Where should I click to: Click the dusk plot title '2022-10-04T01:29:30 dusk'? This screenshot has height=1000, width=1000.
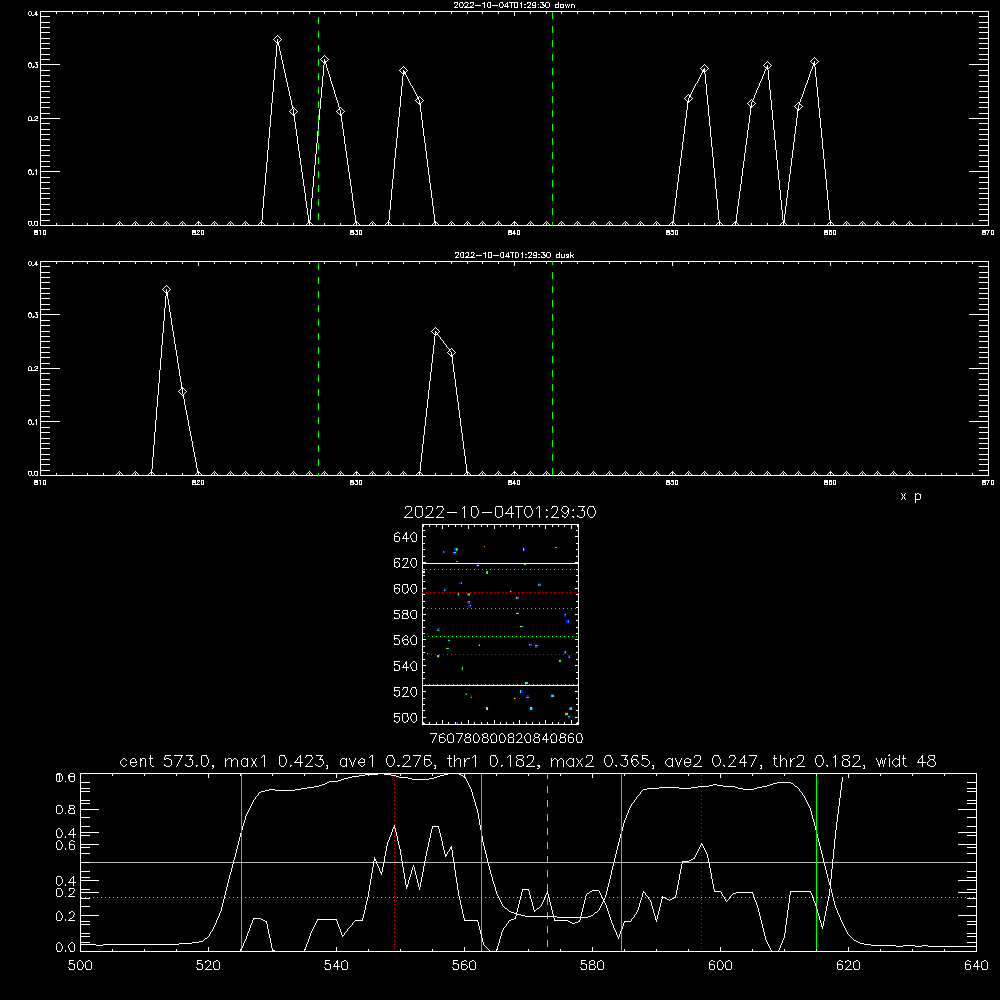click(x=514, y=255)
